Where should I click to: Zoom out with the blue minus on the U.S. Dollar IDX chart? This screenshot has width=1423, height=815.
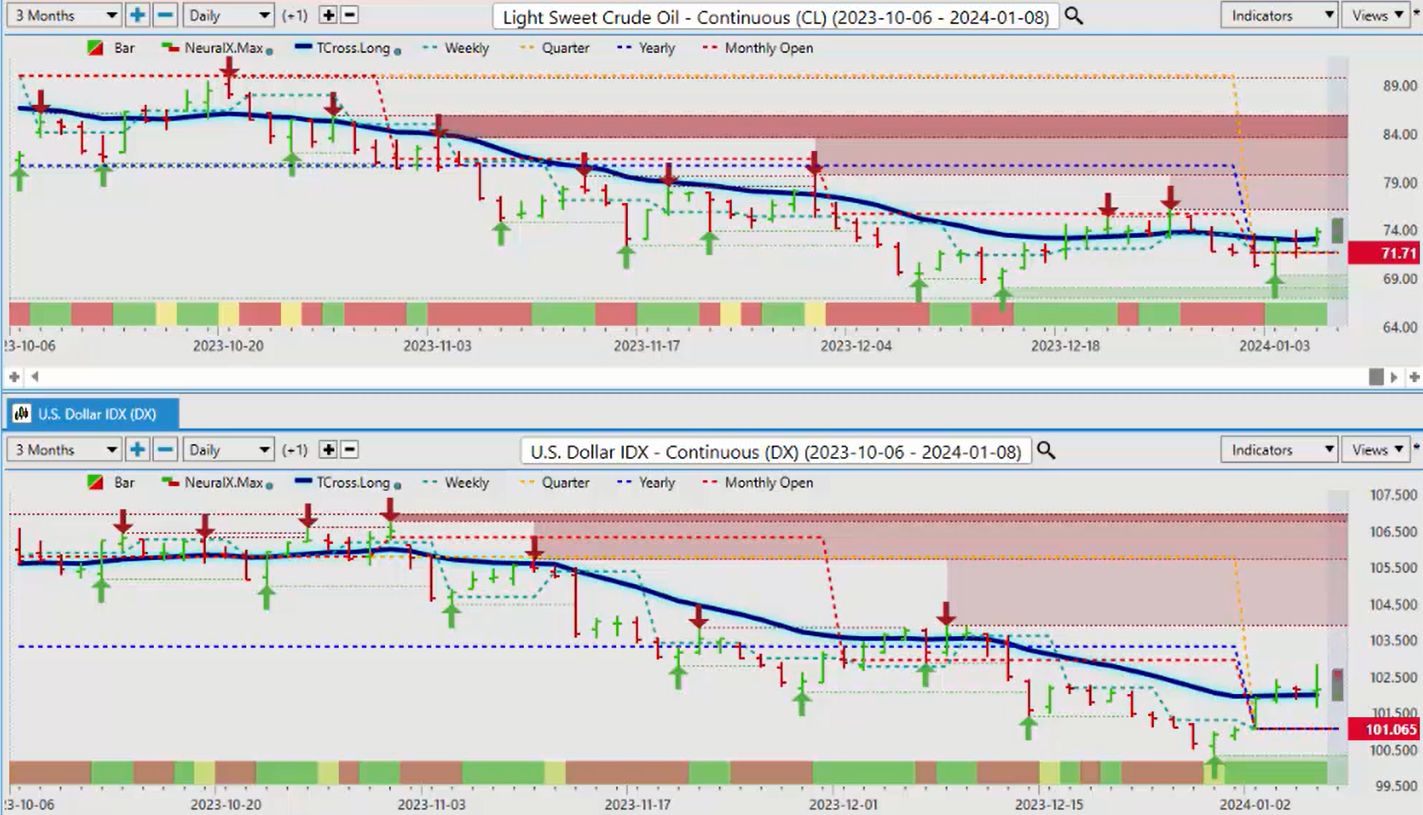[x=166, y=450]
